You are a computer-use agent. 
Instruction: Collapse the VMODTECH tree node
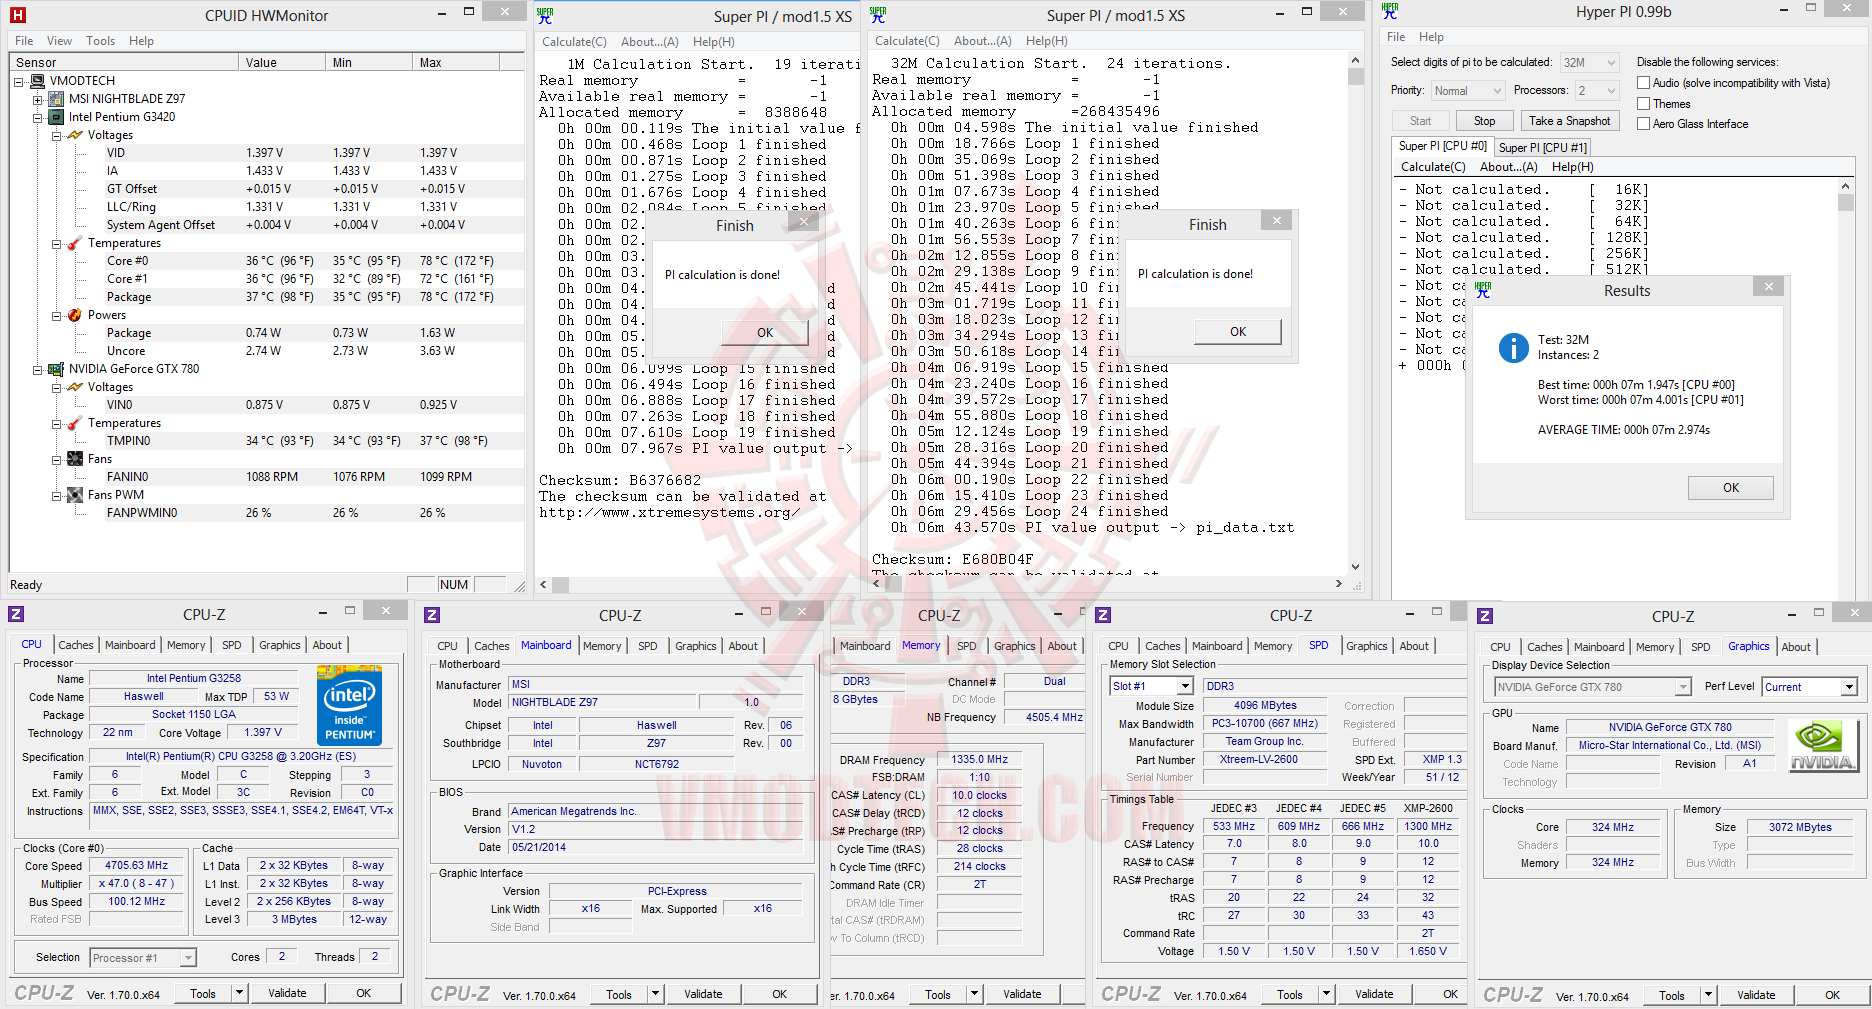click(19, 81)
